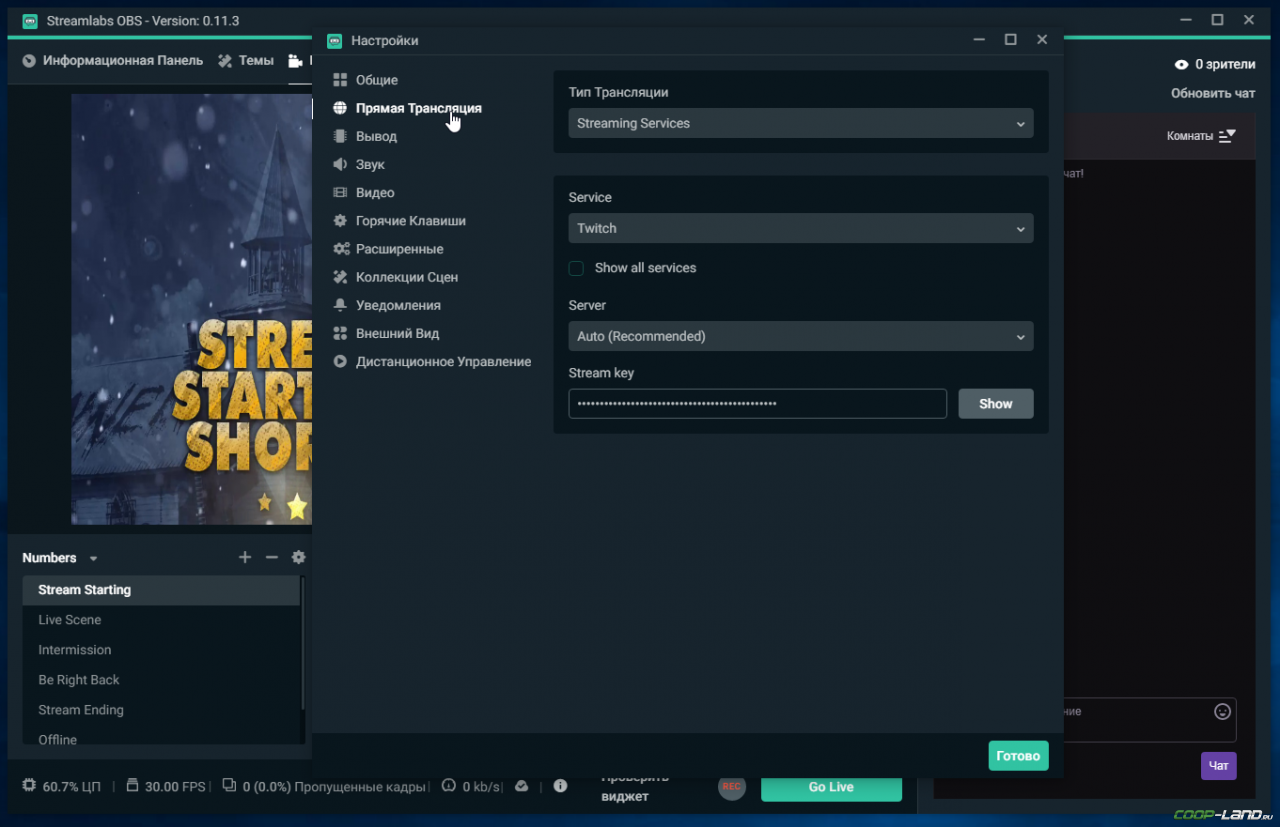Open the Server dropdown Auto (Recommended)
The width and height of the screenshot is (1280, 827).
801,336
